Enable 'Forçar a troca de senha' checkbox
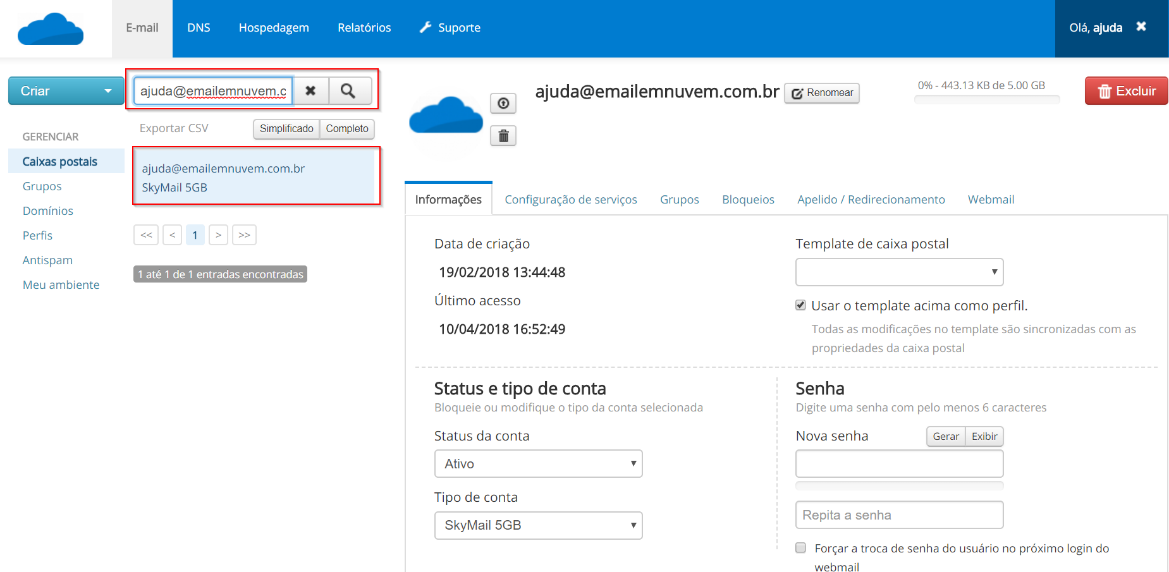The height and width of the screenshot is (572, 1169). pyautogui.click(x=801, y=548)
